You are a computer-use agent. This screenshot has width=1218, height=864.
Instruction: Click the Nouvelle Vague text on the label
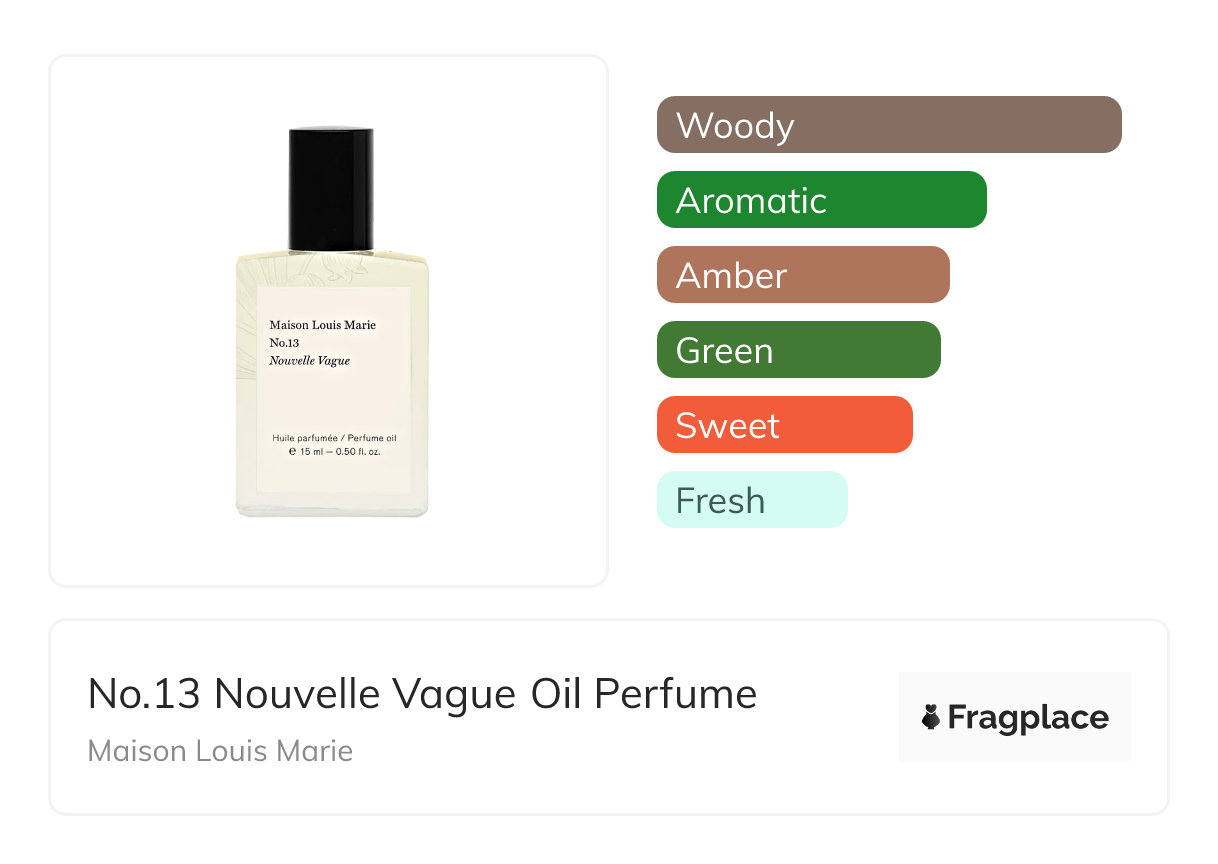coord(309,361)
